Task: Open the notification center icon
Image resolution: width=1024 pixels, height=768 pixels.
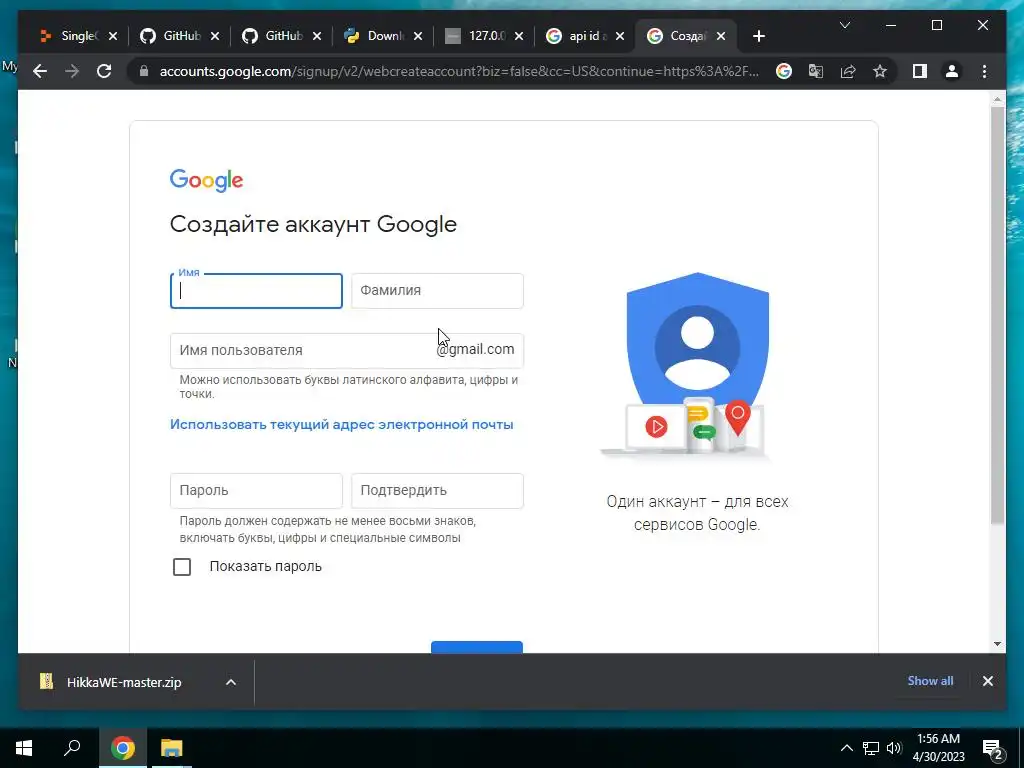Action: [x=993, y=748]
